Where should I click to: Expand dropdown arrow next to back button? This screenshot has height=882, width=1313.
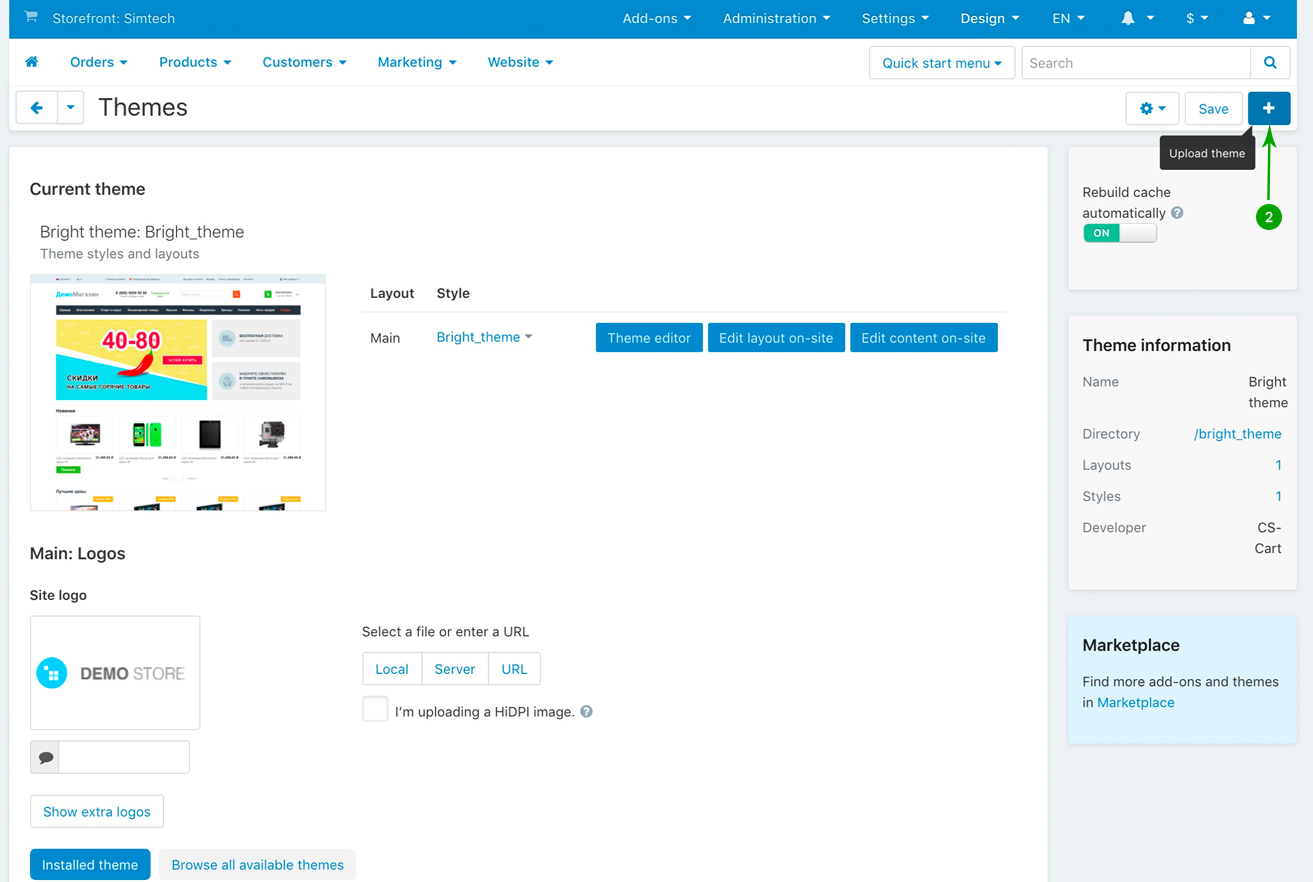click(x=70, y=108)
